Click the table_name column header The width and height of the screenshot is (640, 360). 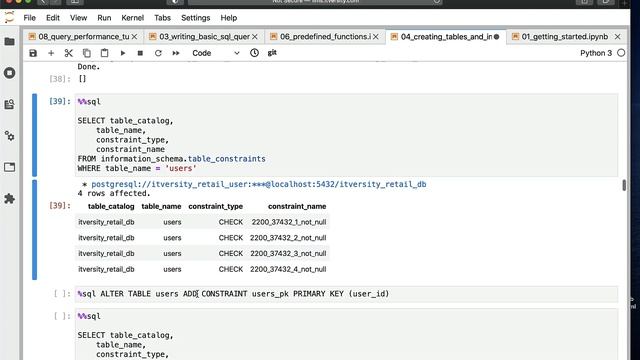point(161,207)
